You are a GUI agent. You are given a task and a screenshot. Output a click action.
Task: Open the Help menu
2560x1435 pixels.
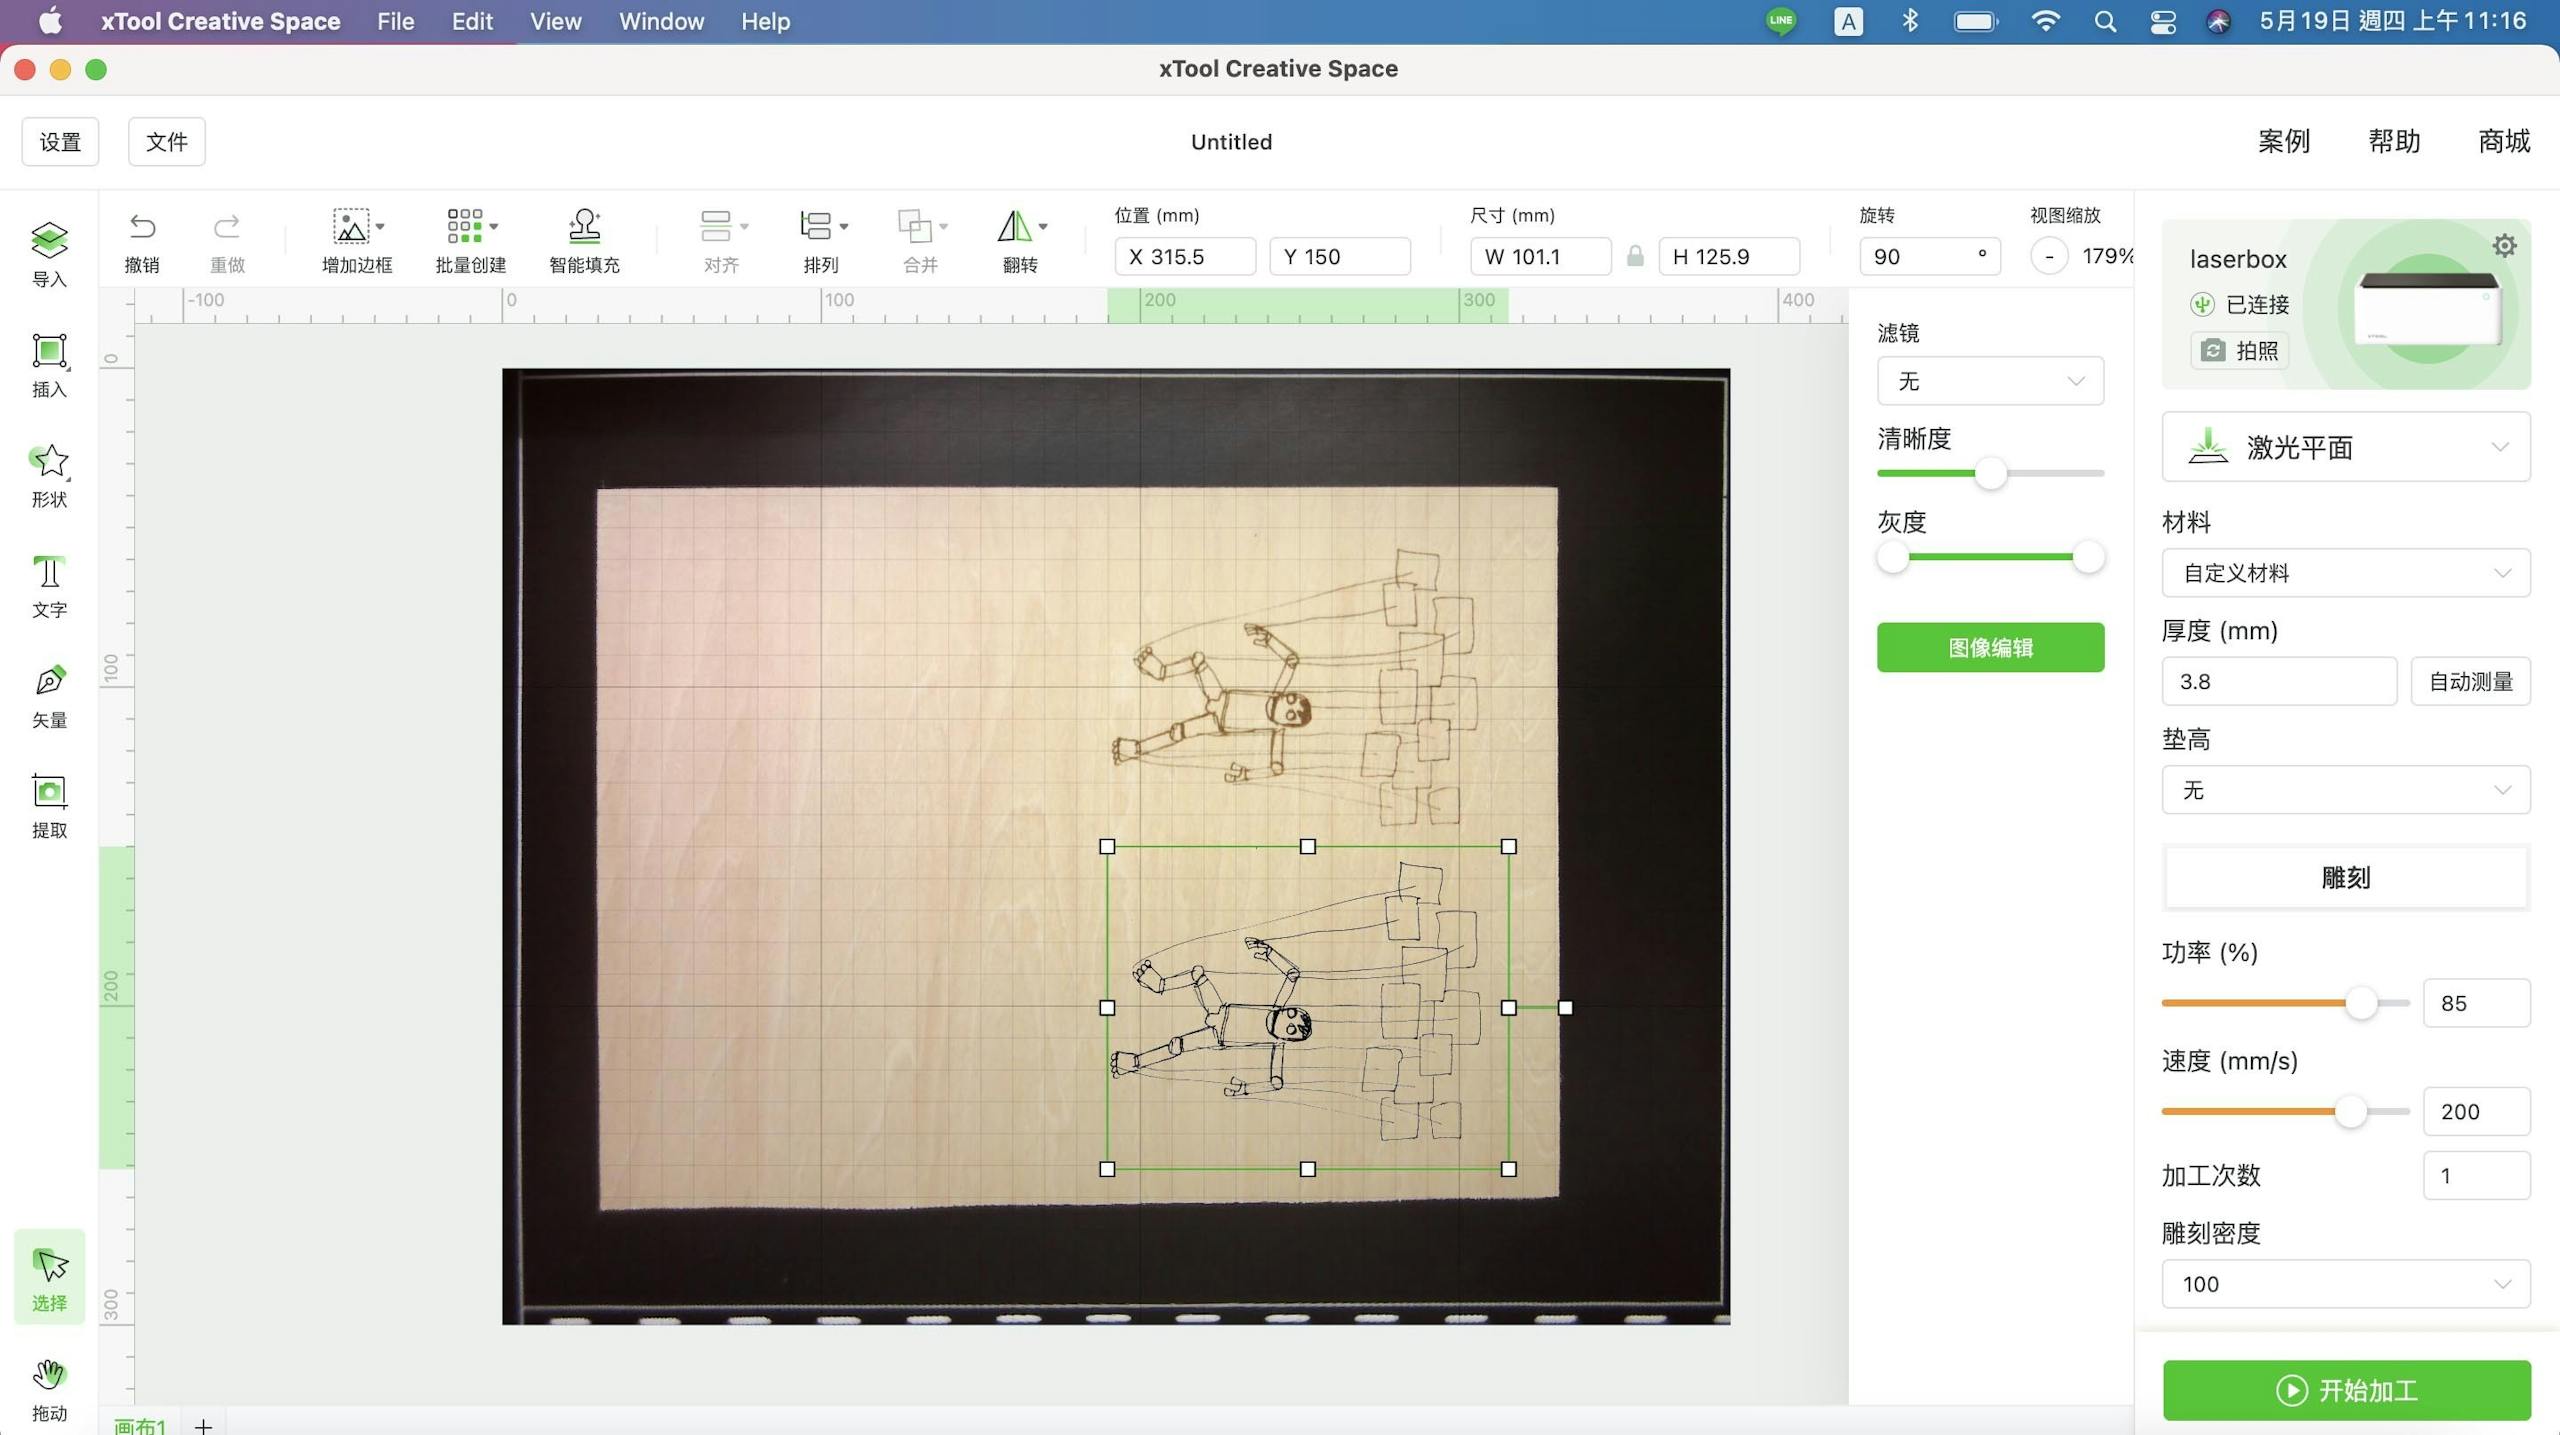[x=765, y=21]
